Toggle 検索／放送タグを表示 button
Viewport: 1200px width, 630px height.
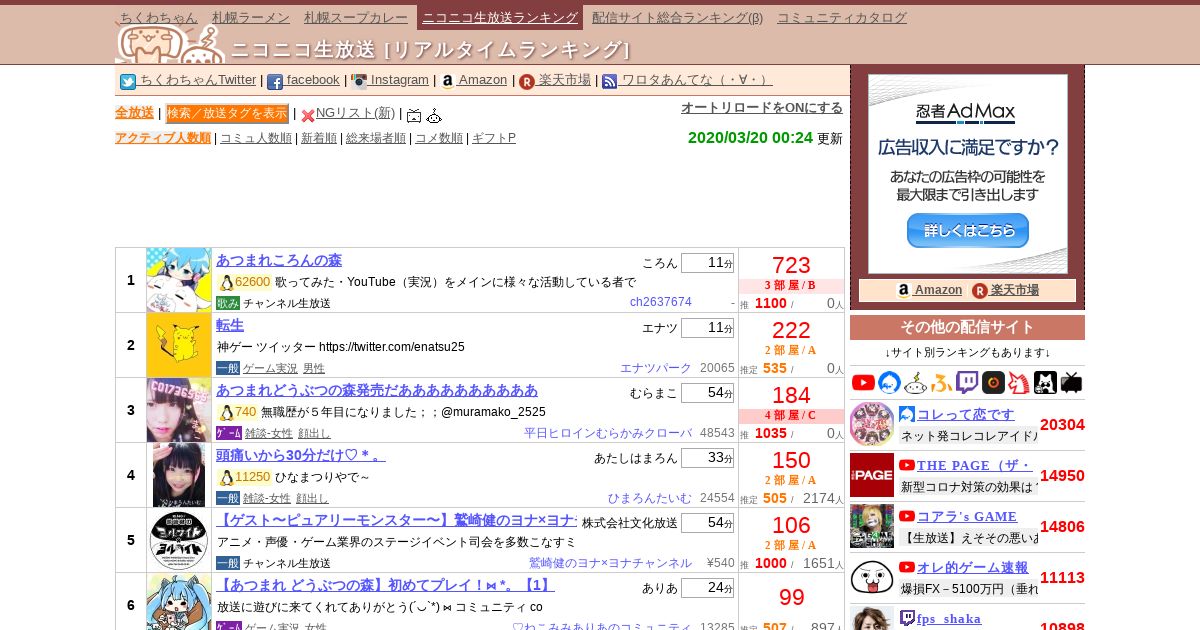coord(227,113)
